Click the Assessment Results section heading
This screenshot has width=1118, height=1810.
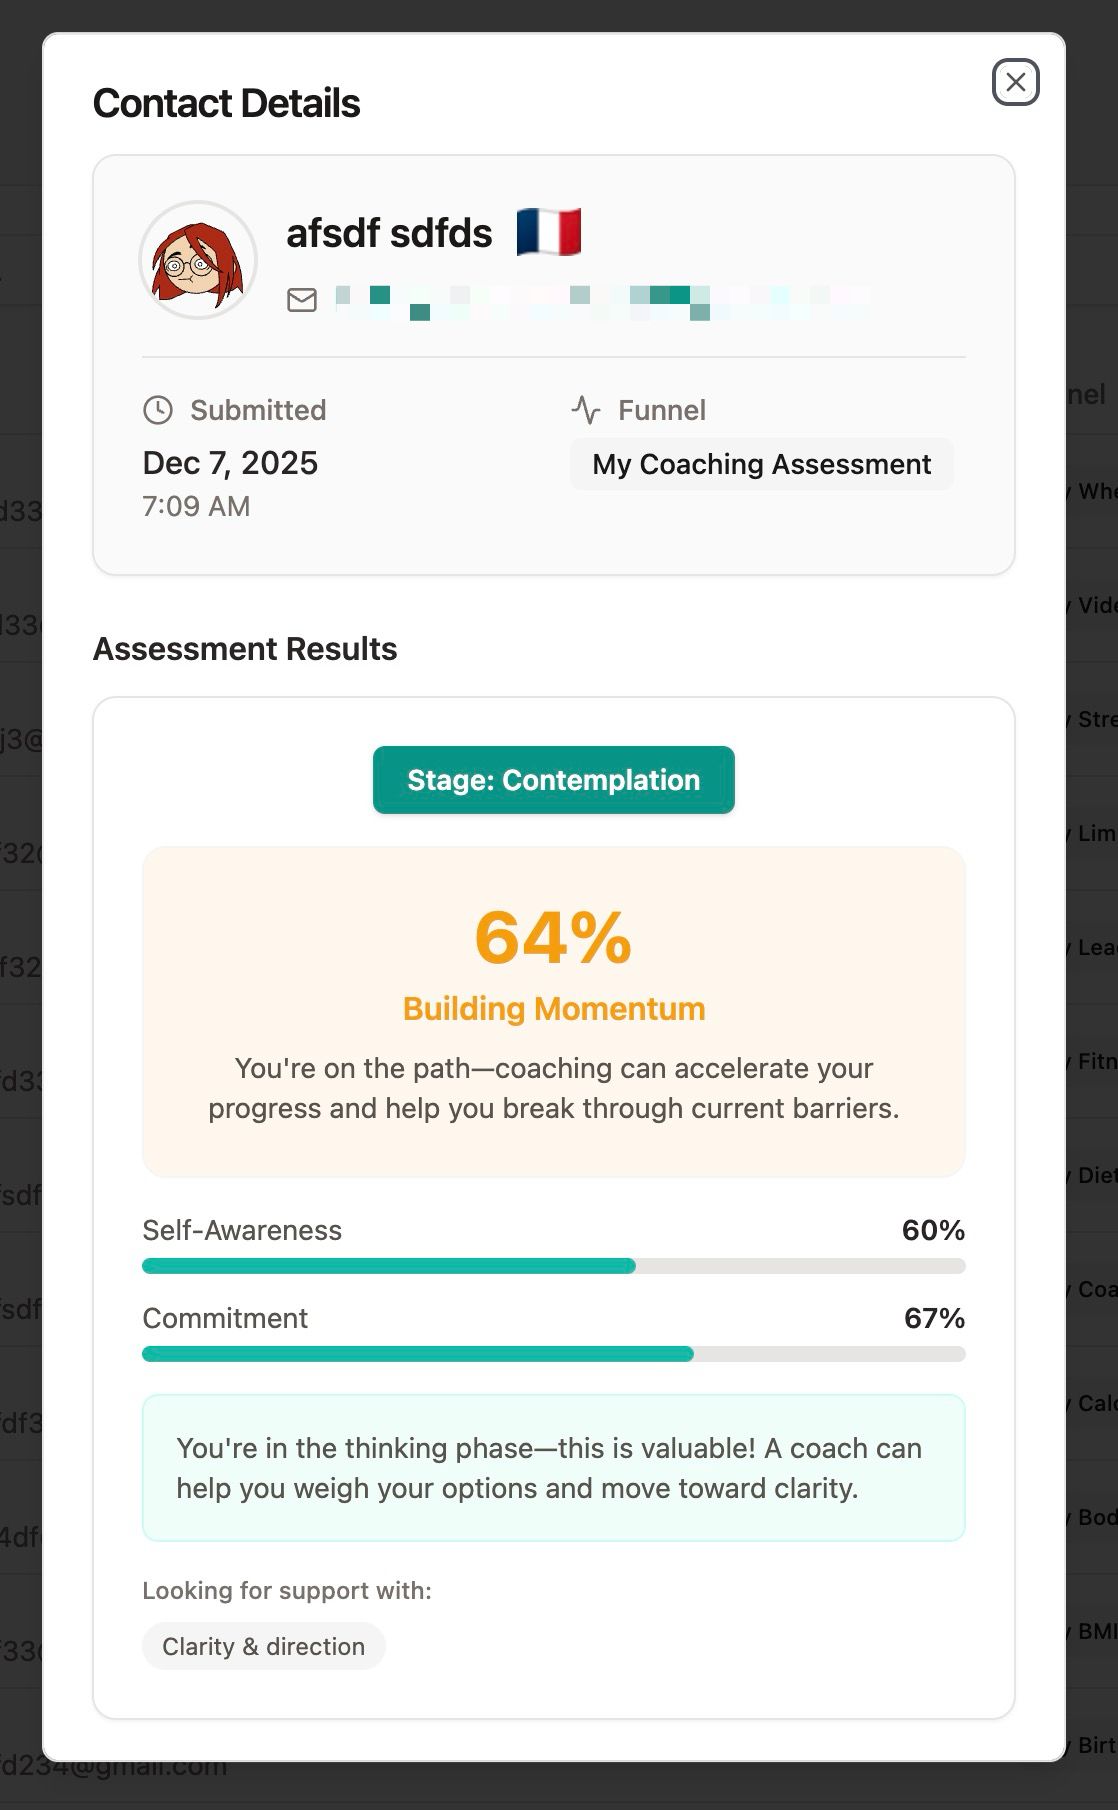click(x=245, y=649)
